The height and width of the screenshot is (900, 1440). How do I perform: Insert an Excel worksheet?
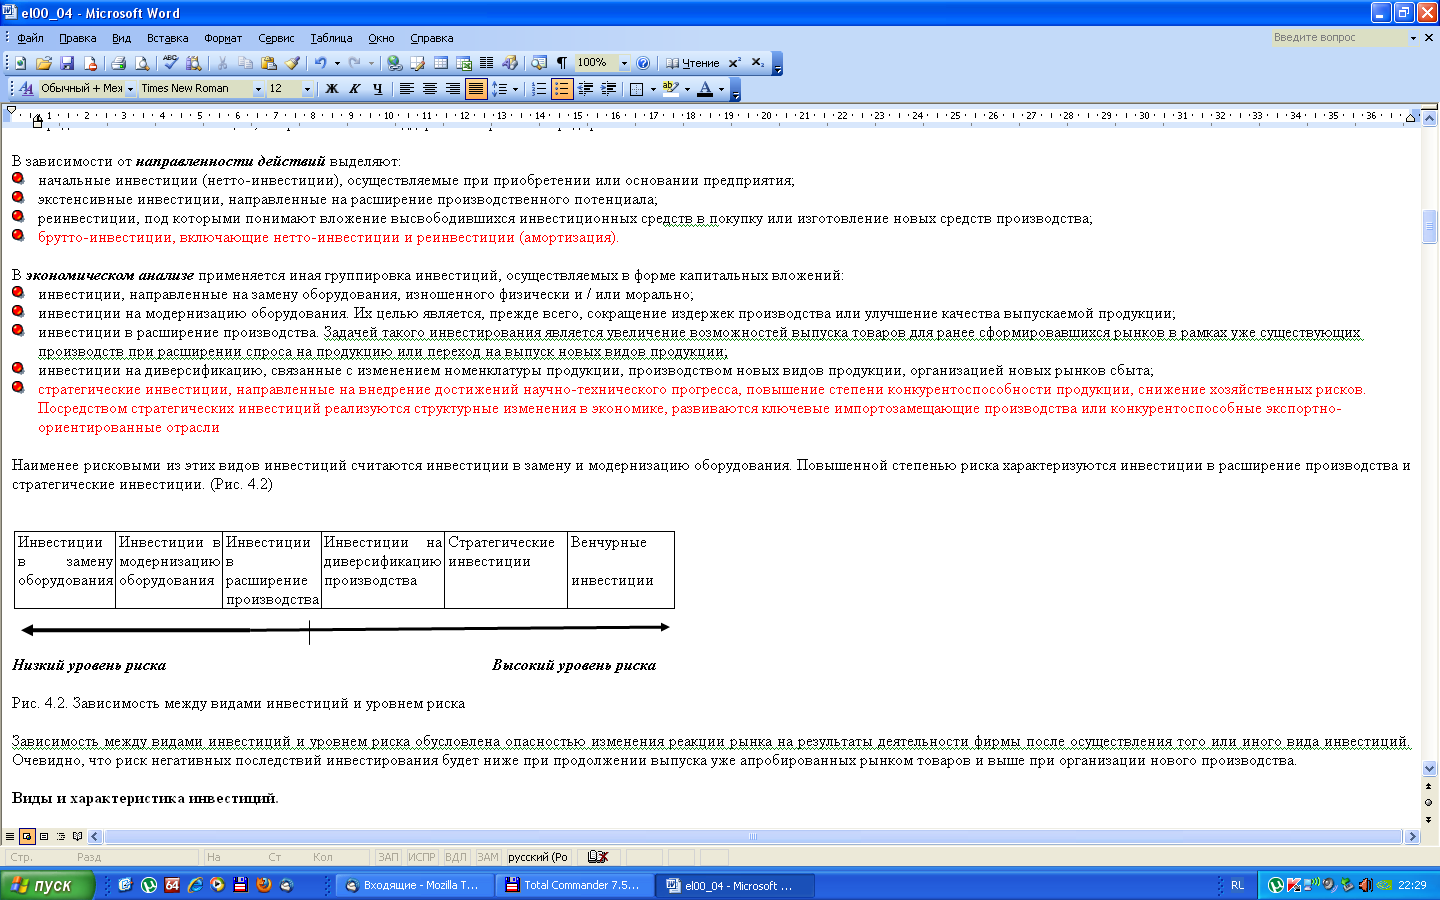click(464, 63)
